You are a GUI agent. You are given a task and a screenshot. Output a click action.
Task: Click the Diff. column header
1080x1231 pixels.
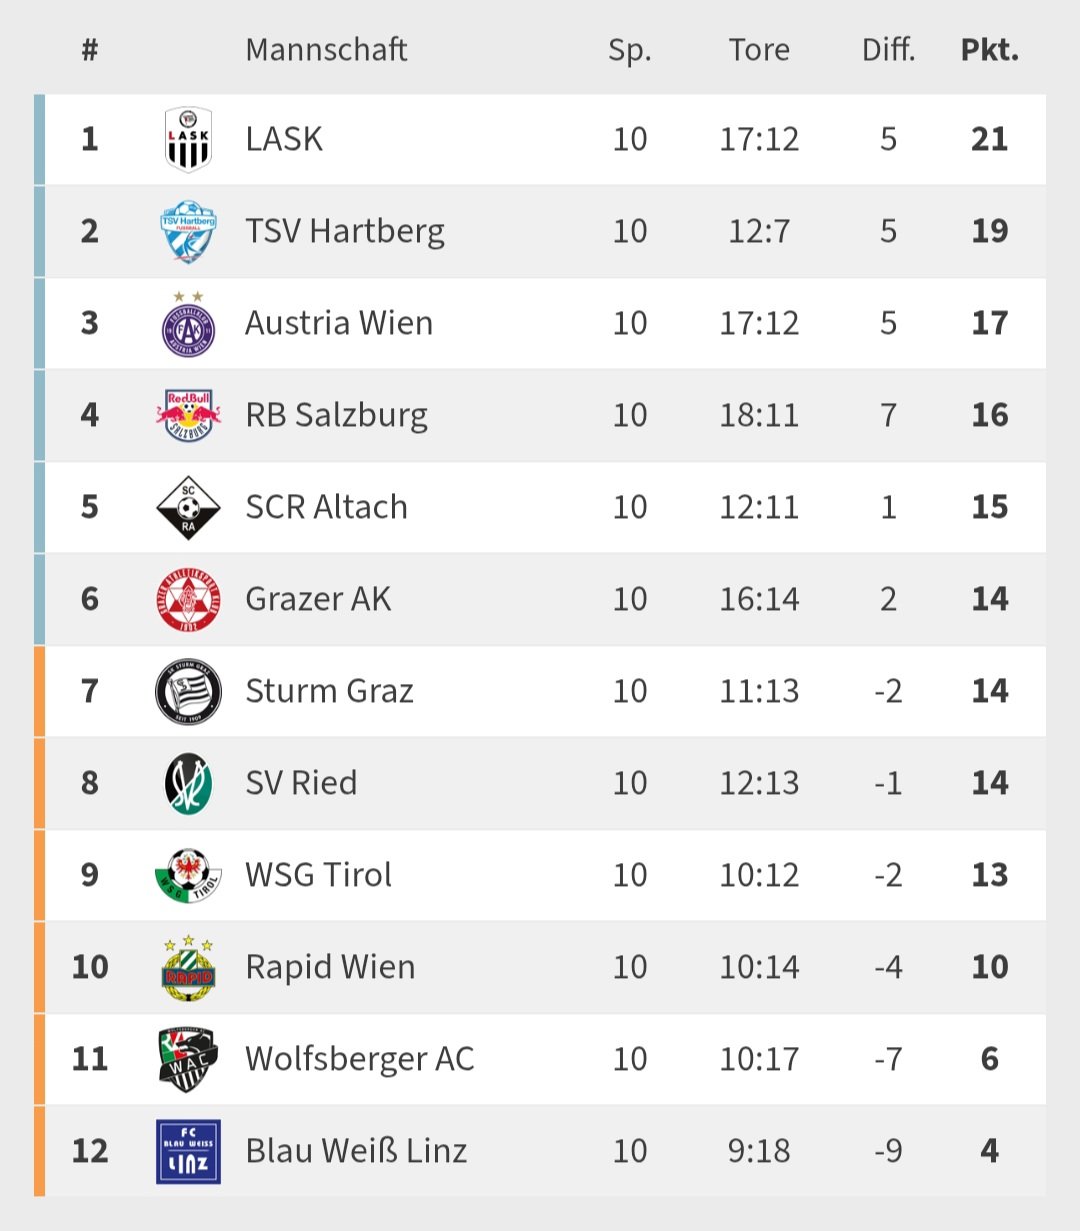tap(888, 50)
